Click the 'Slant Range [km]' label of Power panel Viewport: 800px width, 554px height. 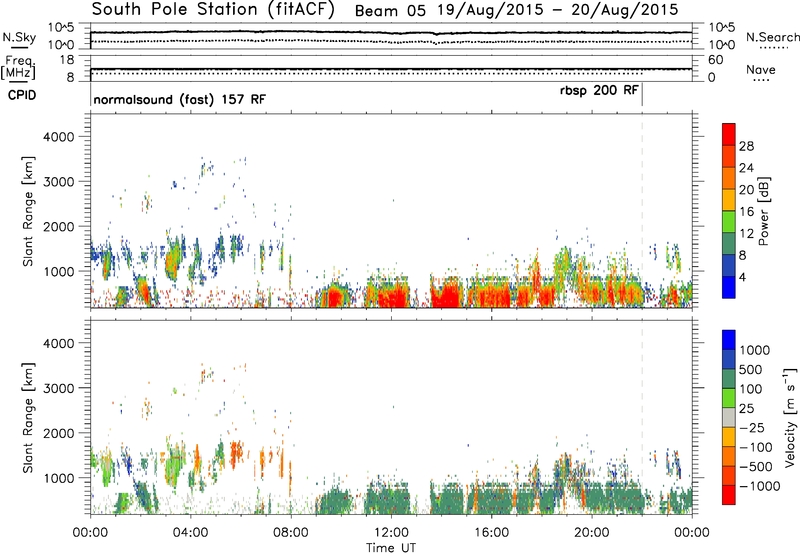pos(28,211)
